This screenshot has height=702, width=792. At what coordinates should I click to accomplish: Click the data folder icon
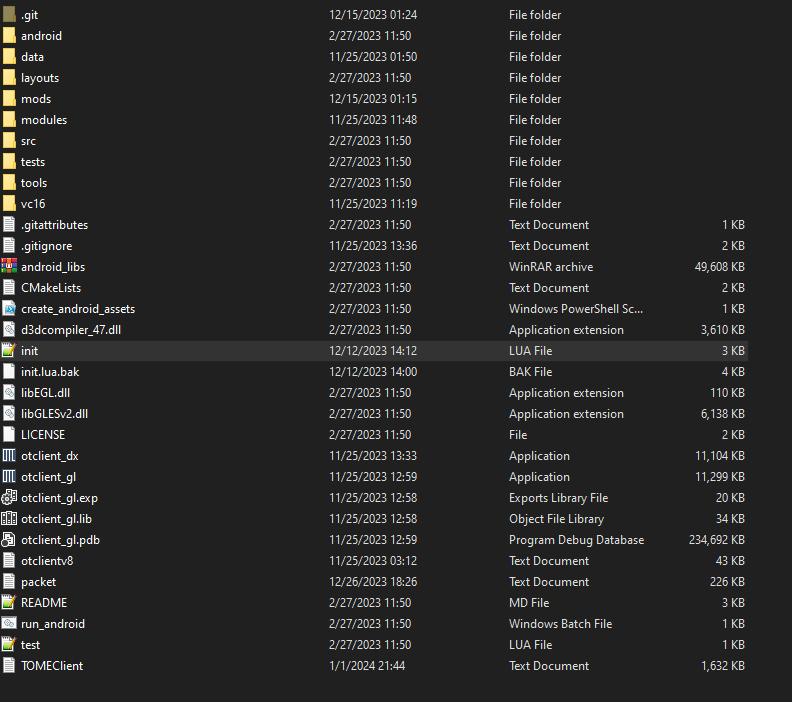[9, 57]
